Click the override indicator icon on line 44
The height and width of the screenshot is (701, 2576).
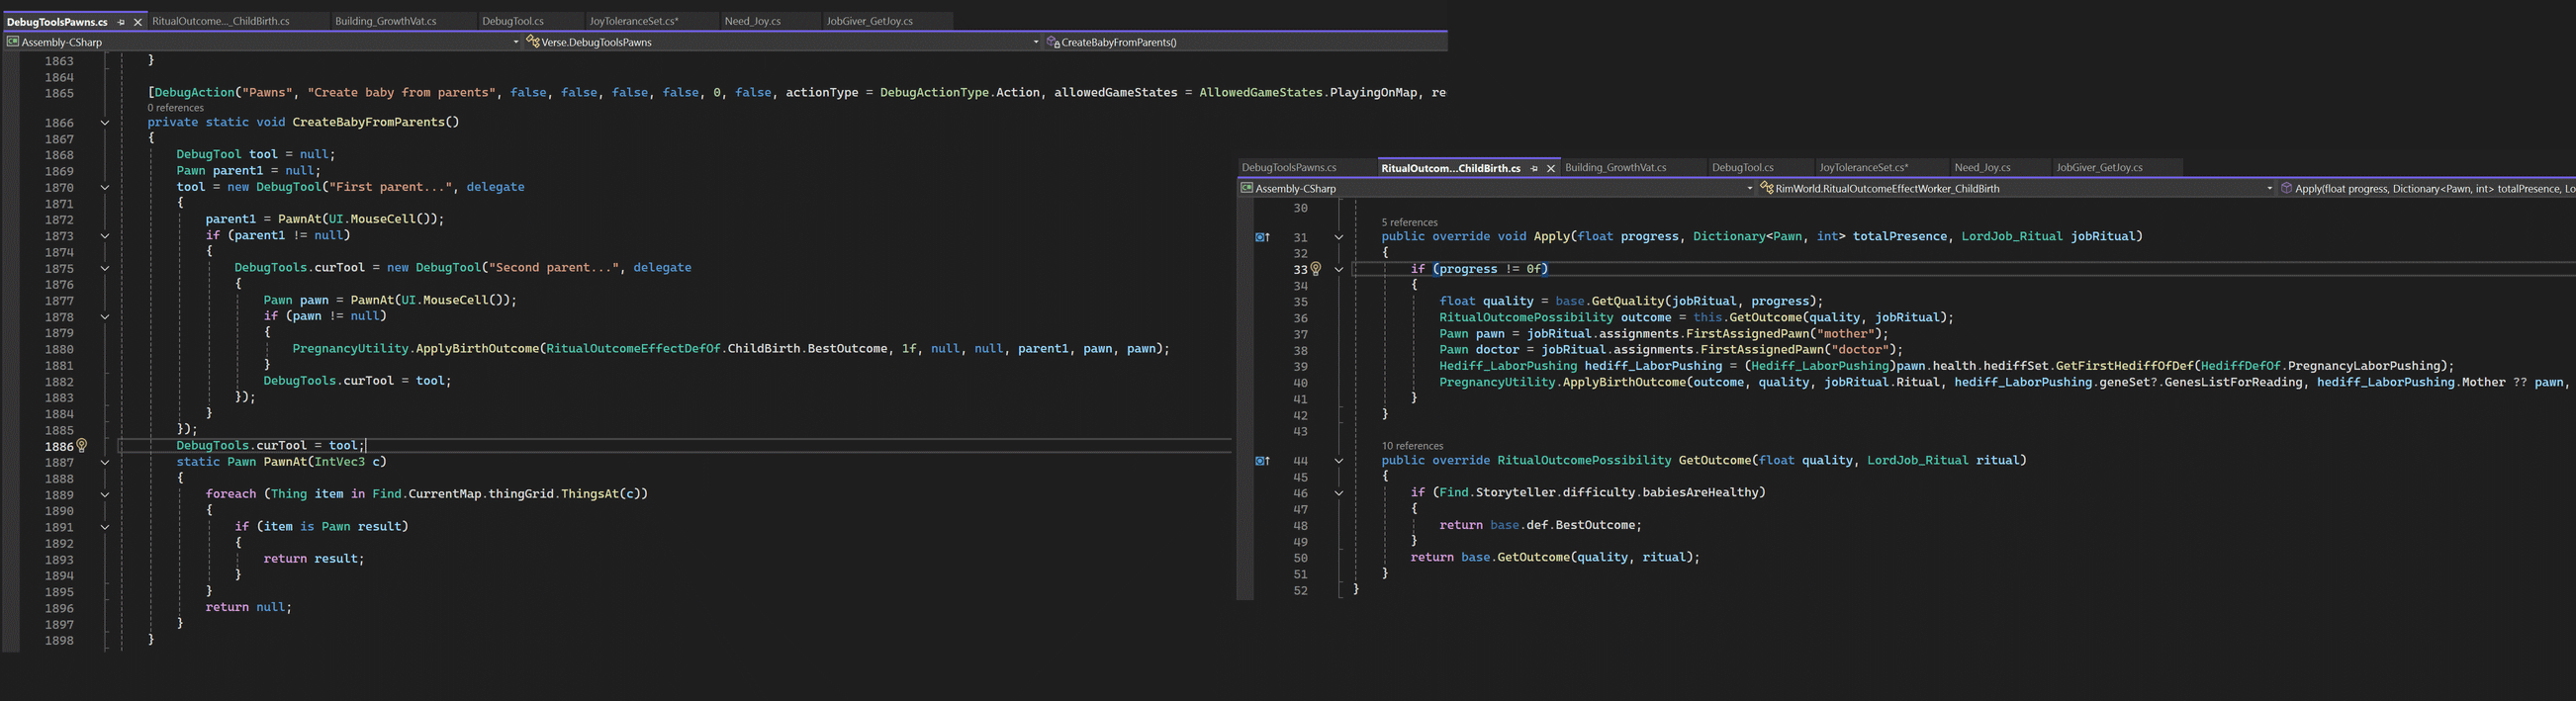click(x=1262, y=461)
